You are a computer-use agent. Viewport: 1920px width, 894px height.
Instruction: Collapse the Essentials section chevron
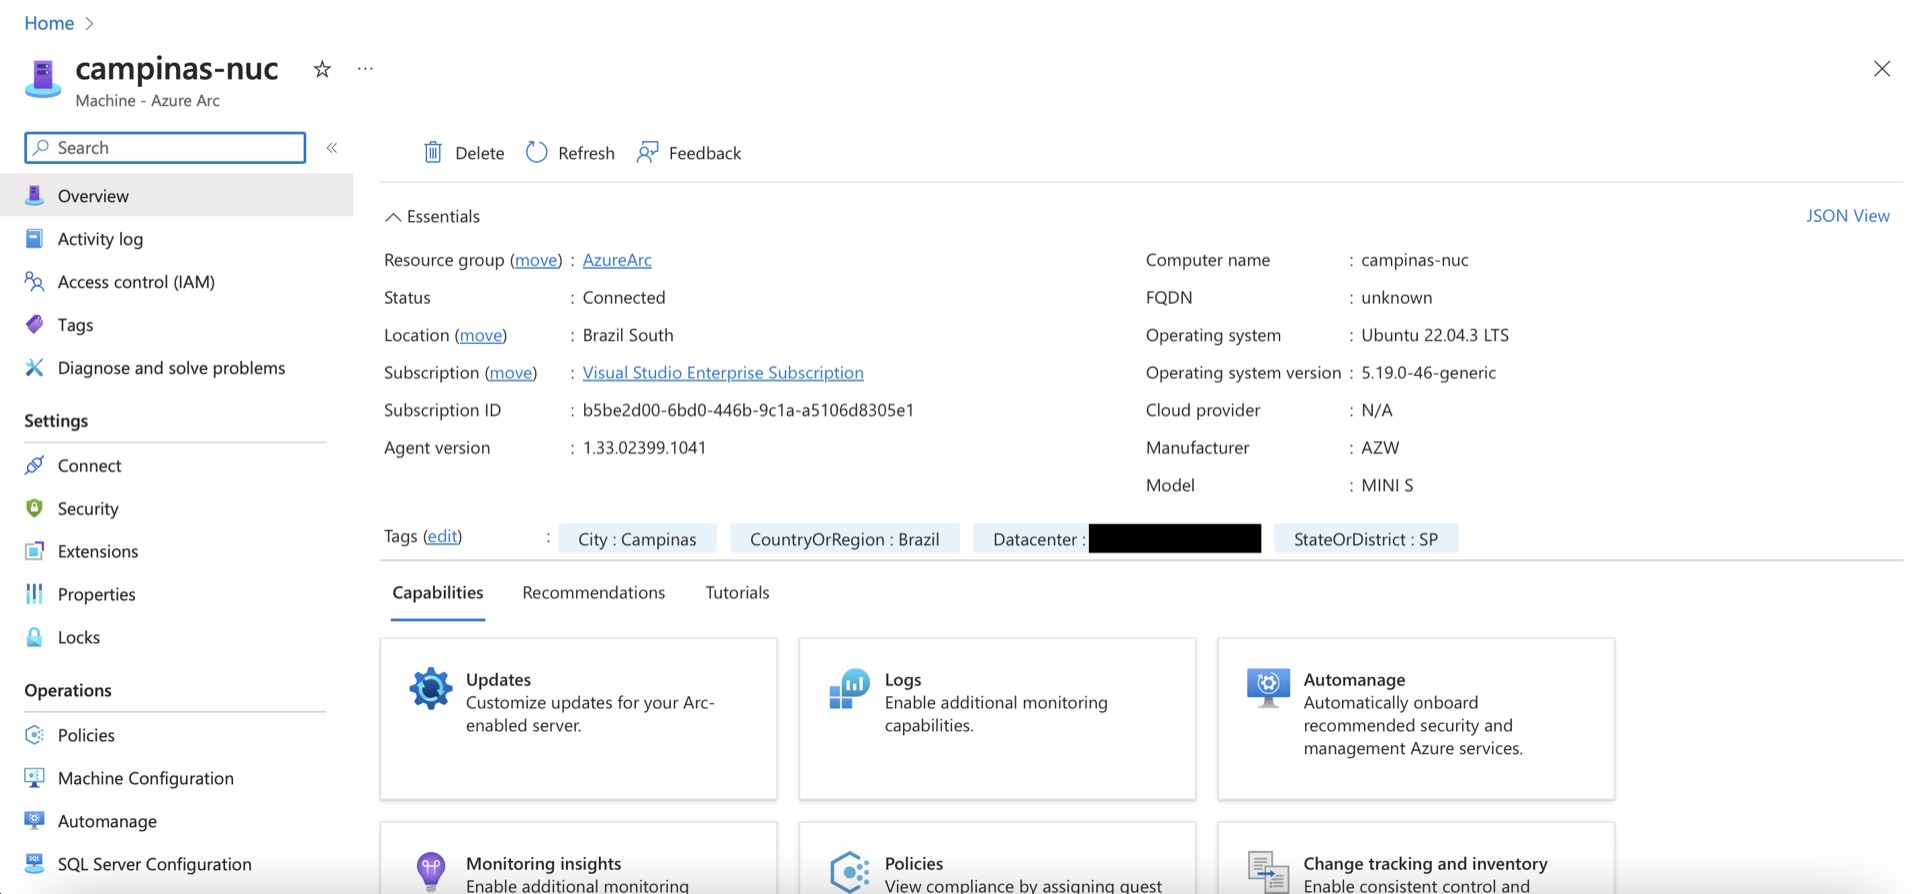(x=393, y=217)
